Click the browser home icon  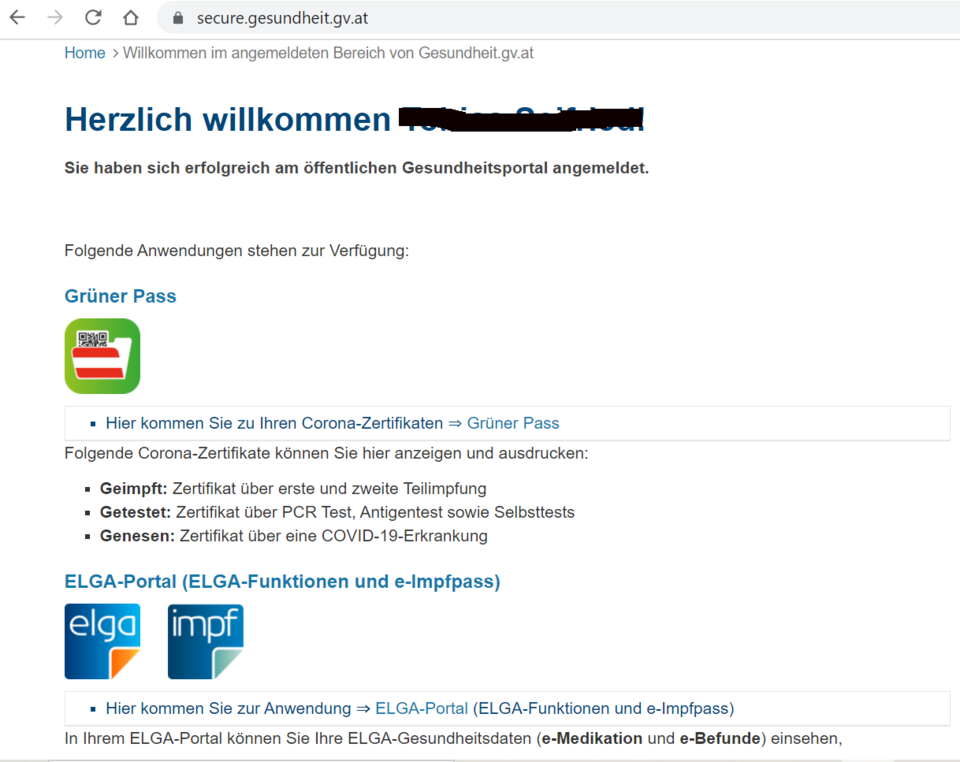tap(130, 17)
